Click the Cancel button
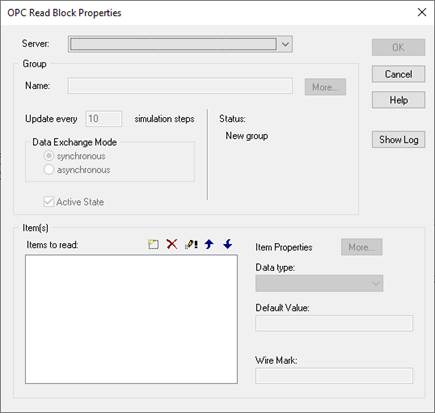The image size is (435, 413). click(x=398, y=74)
